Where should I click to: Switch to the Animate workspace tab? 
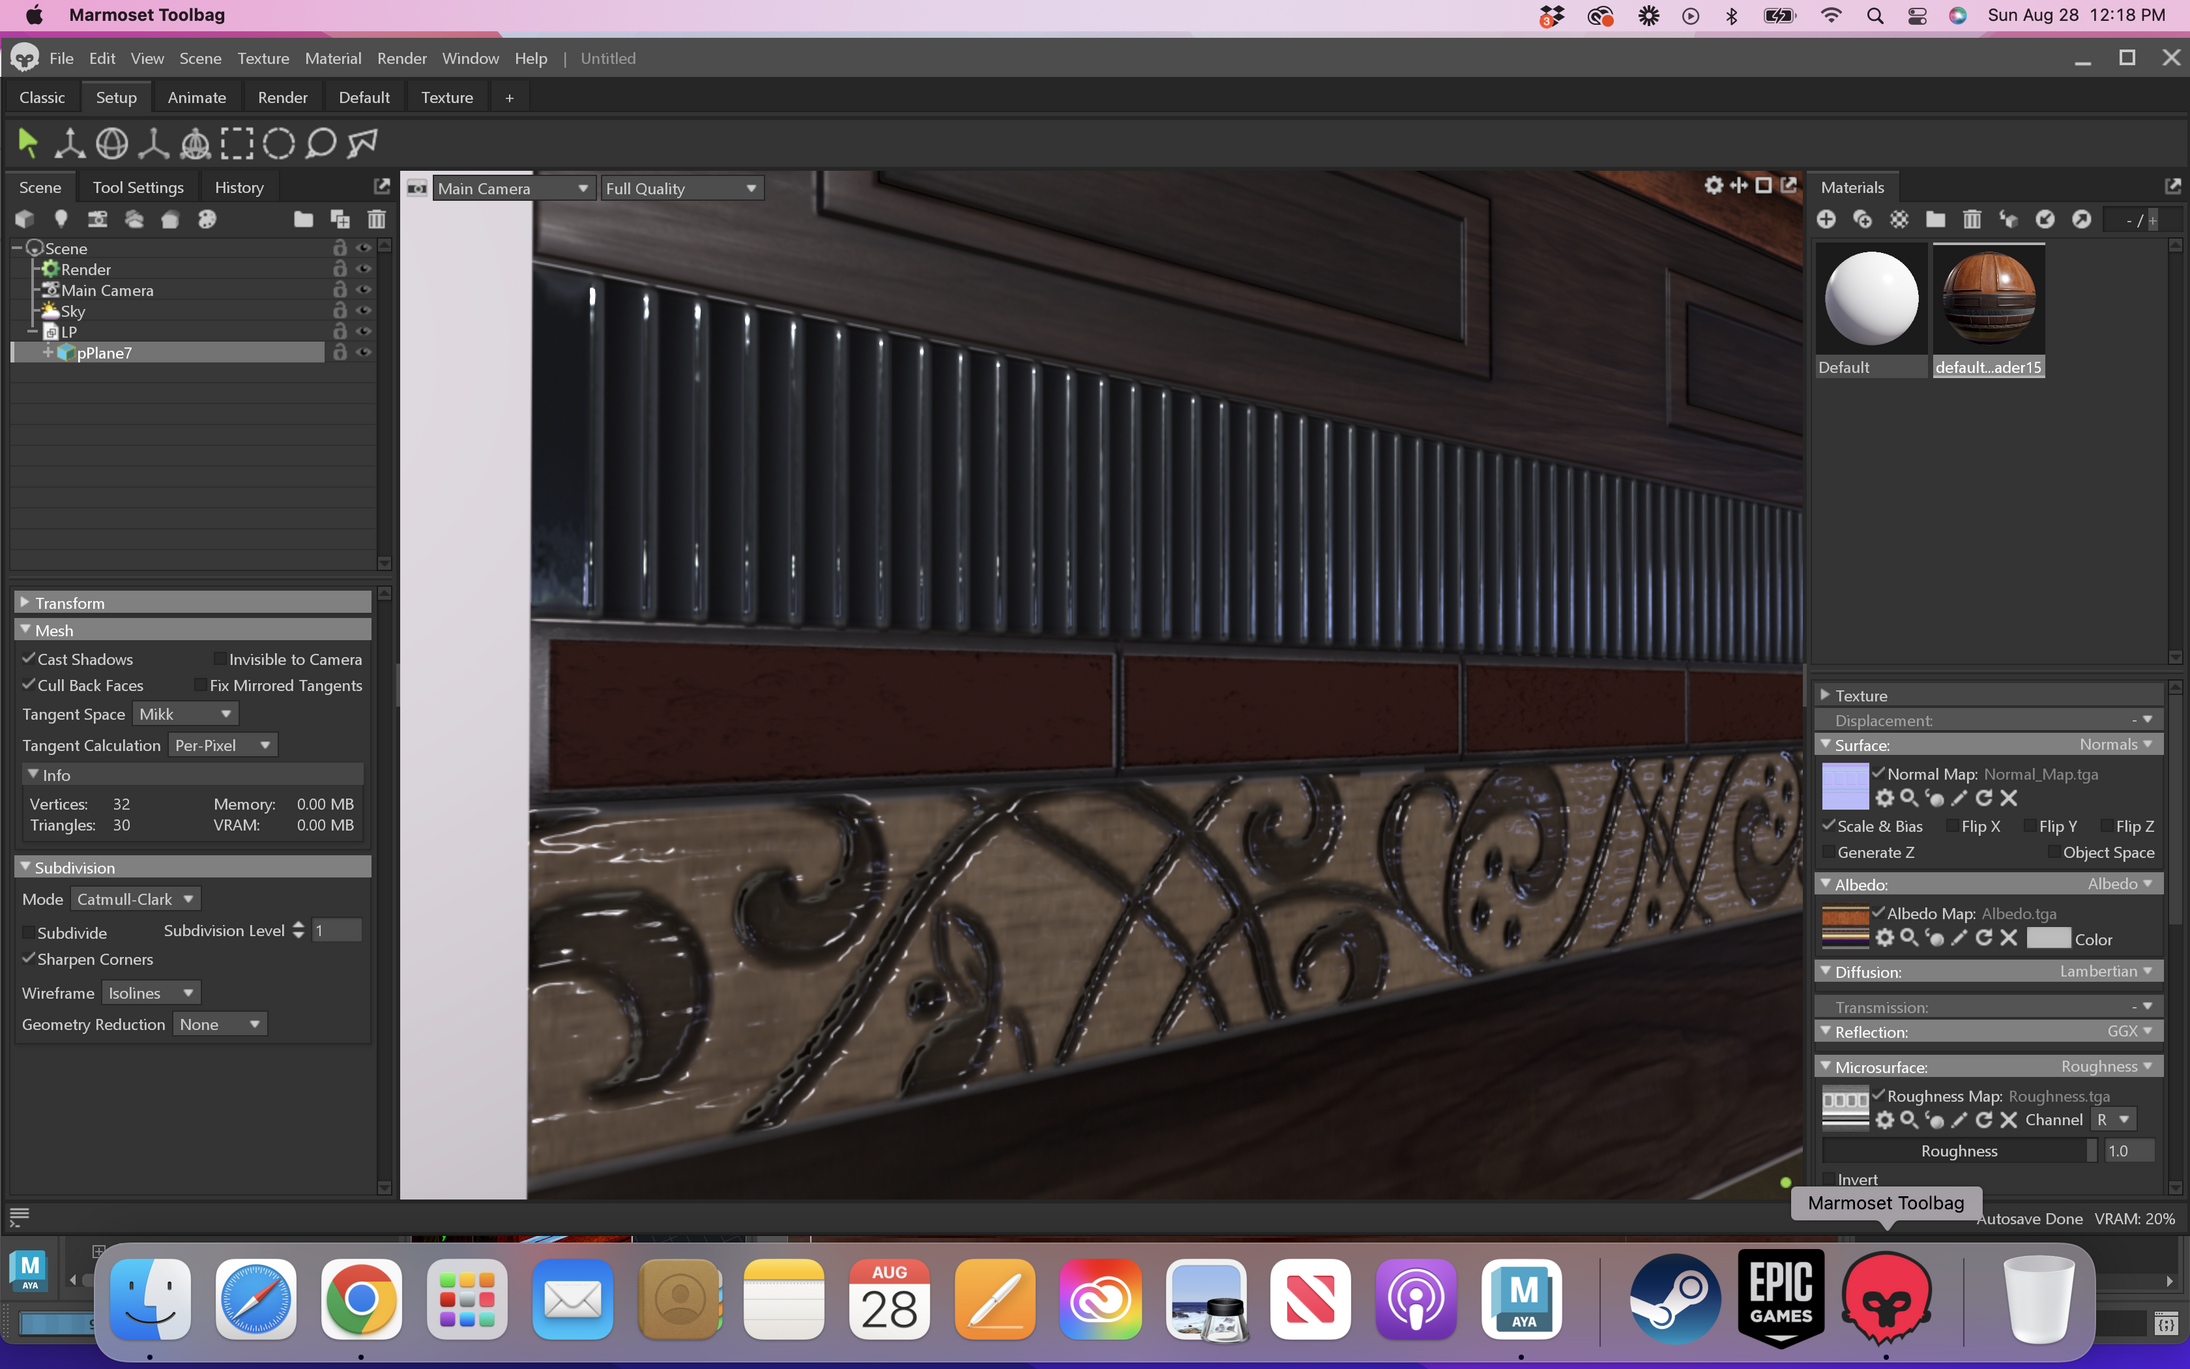(x=197, y=97)
